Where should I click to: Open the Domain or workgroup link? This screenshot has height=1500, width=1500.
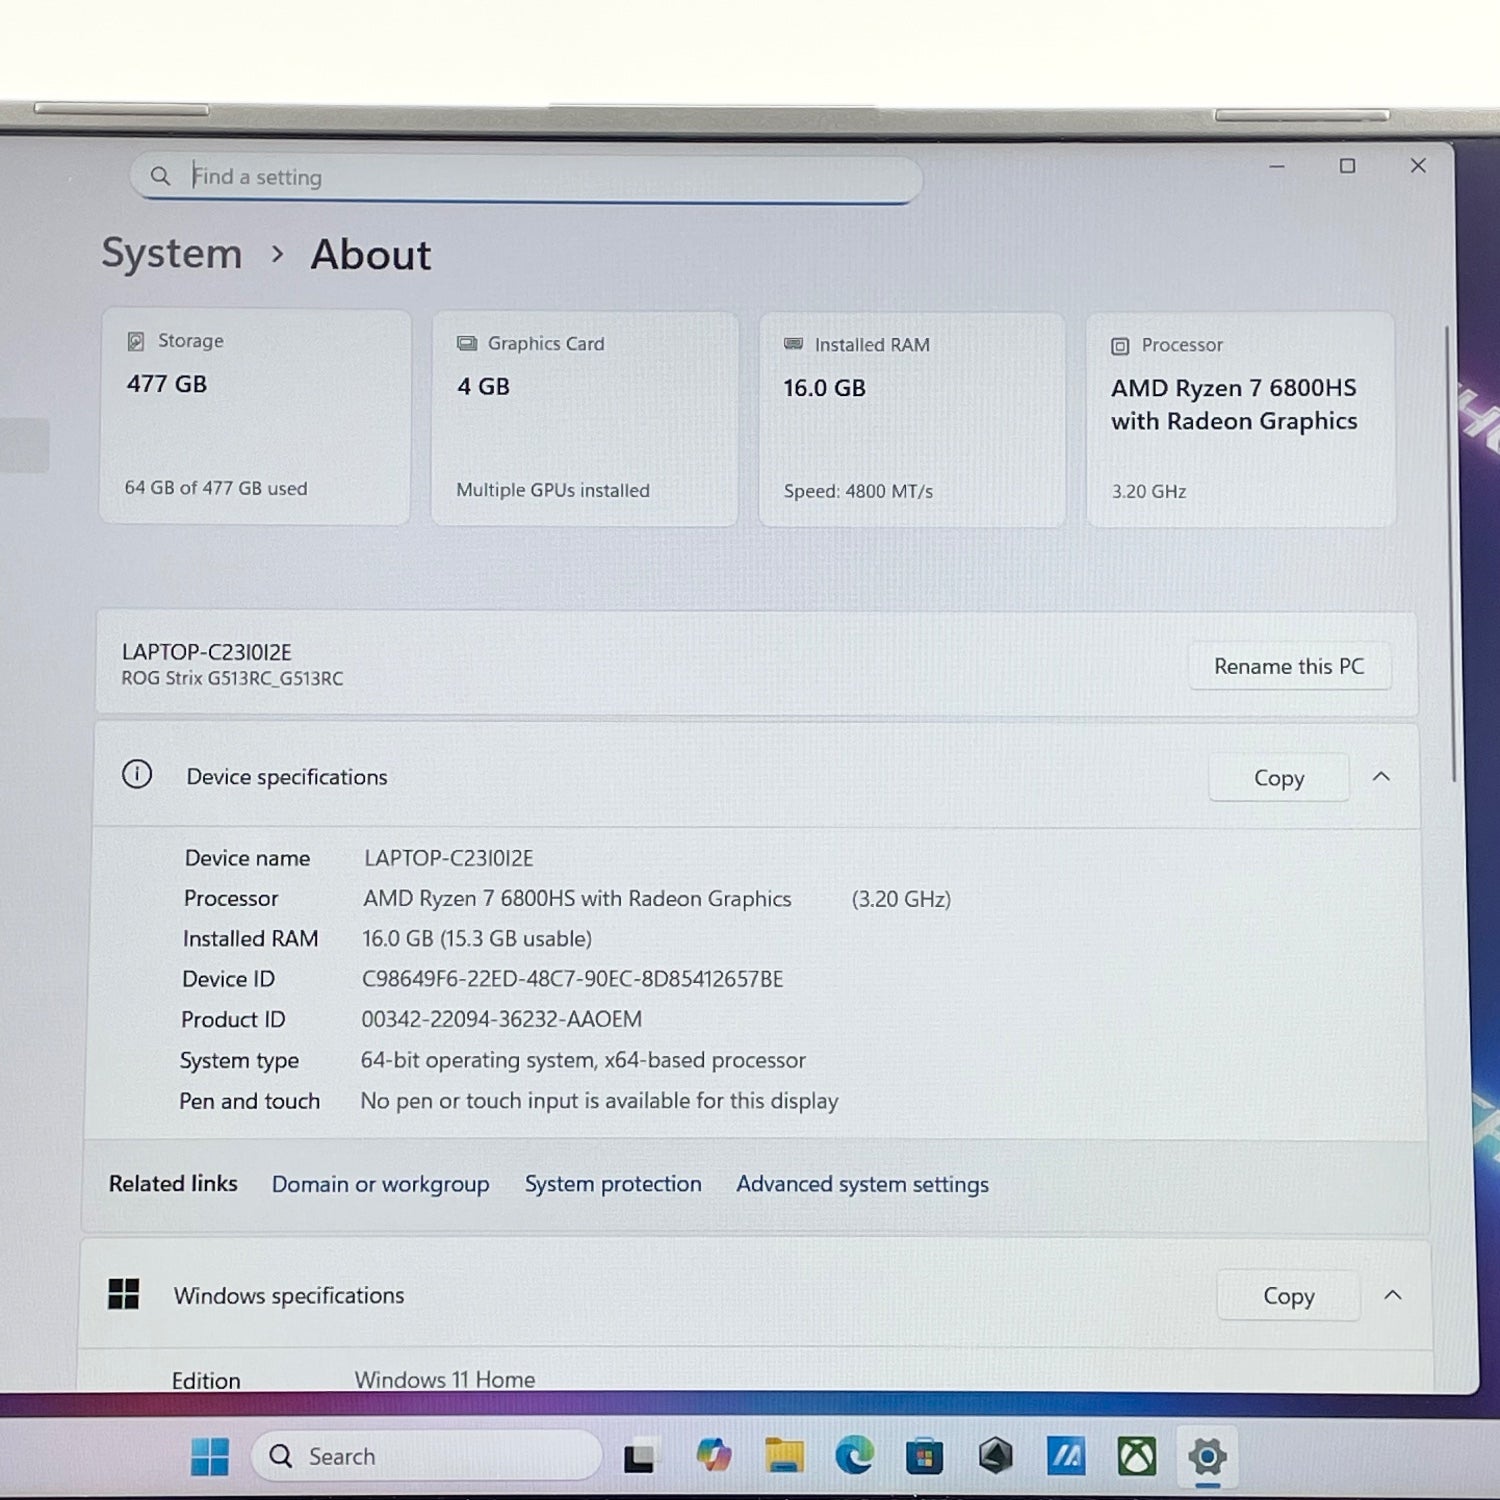click(x=380, y=1184)
